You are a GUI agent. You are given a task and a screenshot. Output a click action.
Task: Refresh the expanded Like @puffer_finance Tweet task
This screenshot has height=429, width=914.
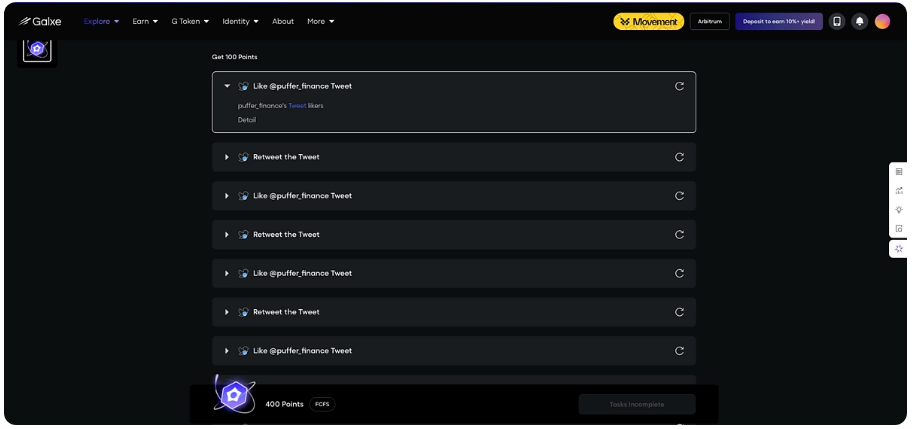[x=679, y=86]
